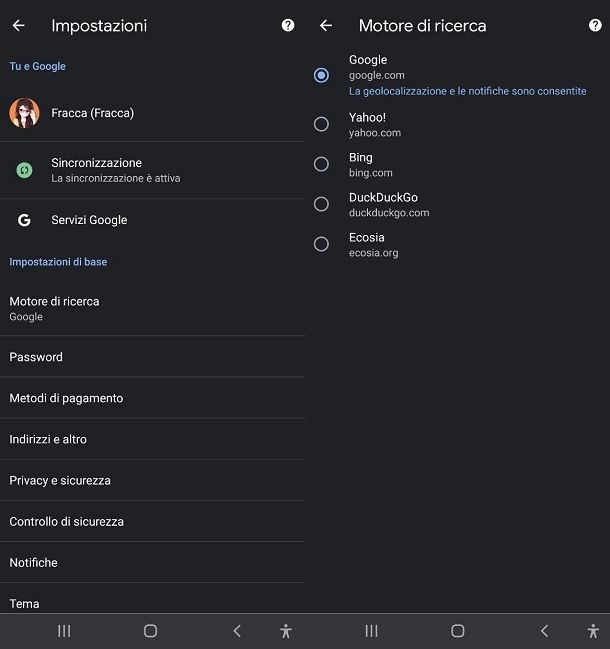Tap Bing engine name
610x649 pixels.
point(361,158)
